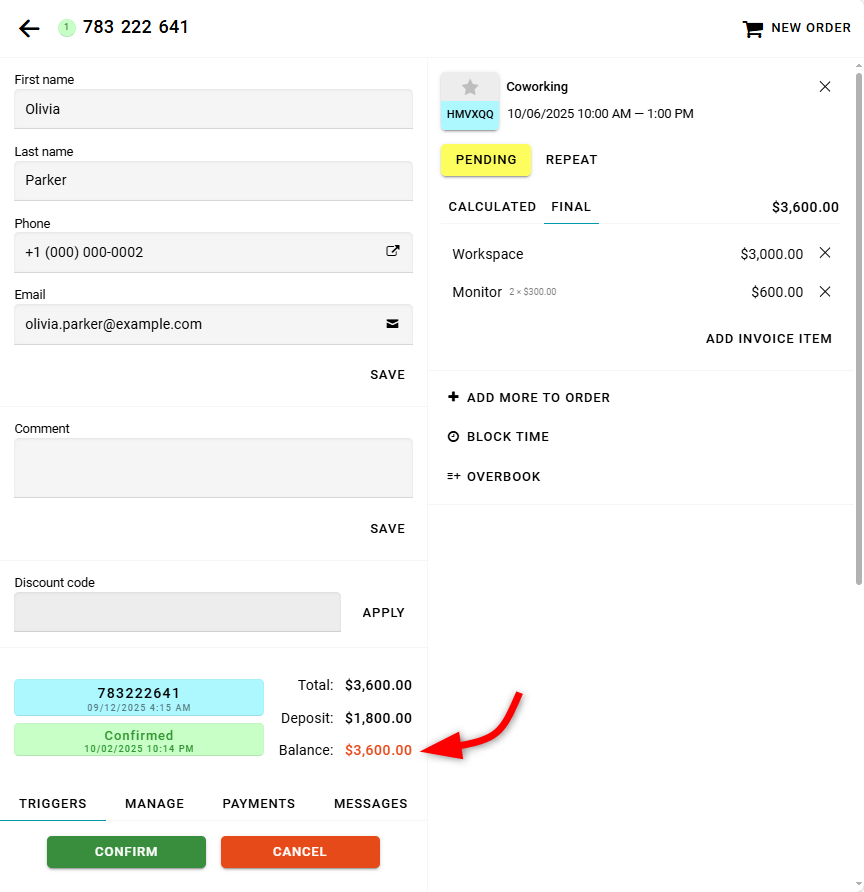864x892 pixels.
Task: Go back with the left arrow icon
Action: coord(29,28)
